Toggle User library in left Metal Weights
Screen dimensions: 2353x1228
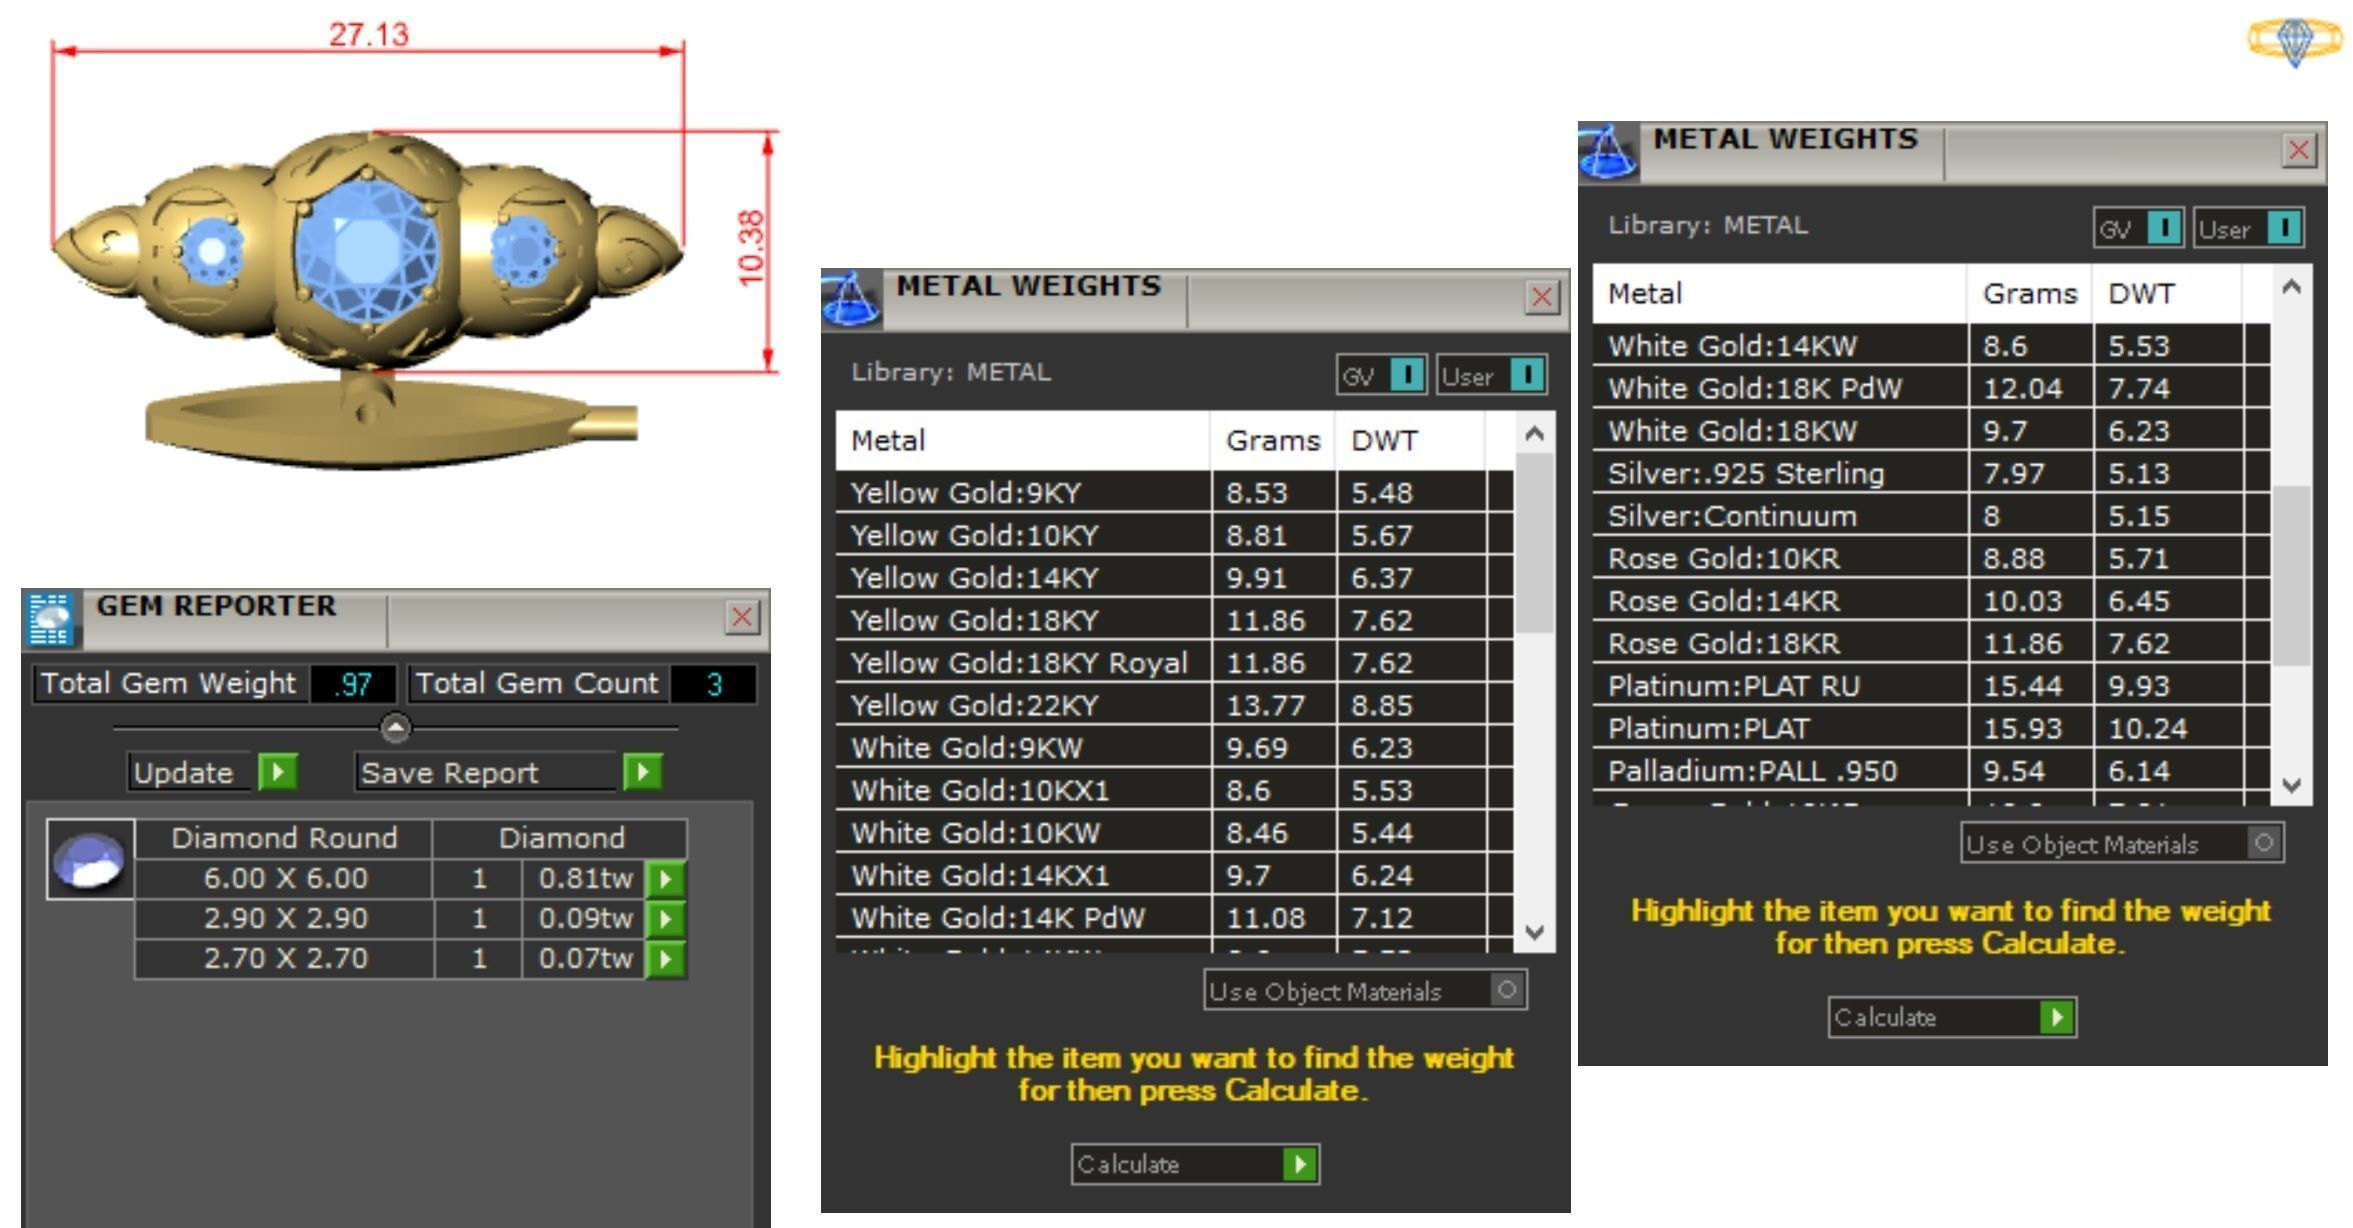pos(1526,375)
